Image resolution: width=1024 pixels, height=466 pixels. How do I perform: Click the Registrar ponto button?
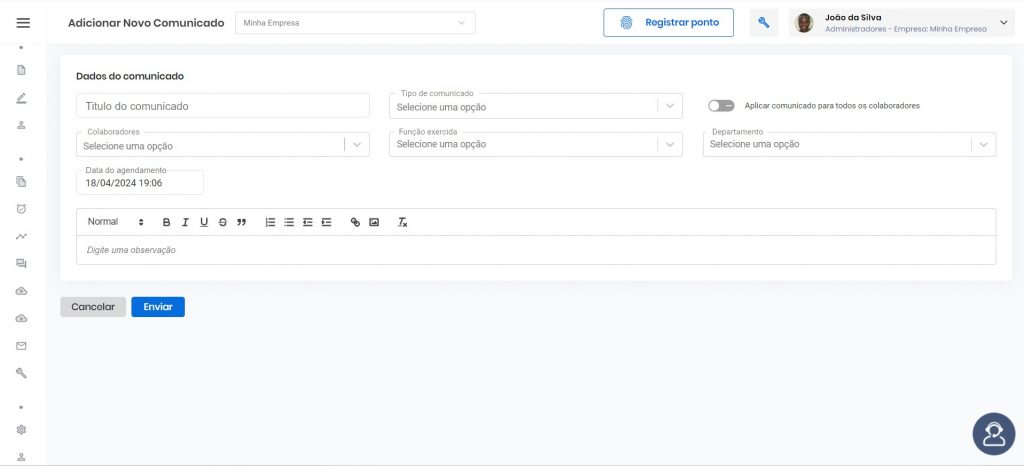pos(668,23)
